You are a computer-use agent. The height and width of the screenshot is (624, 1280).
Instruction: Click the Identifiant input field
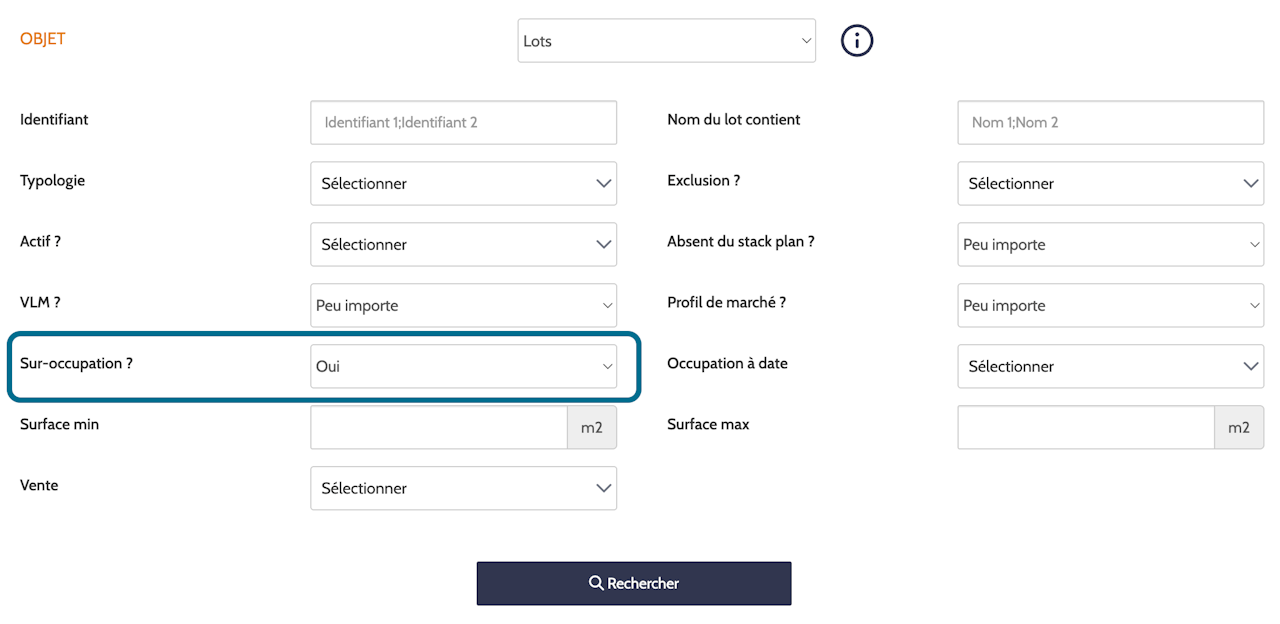pos(463,122)
